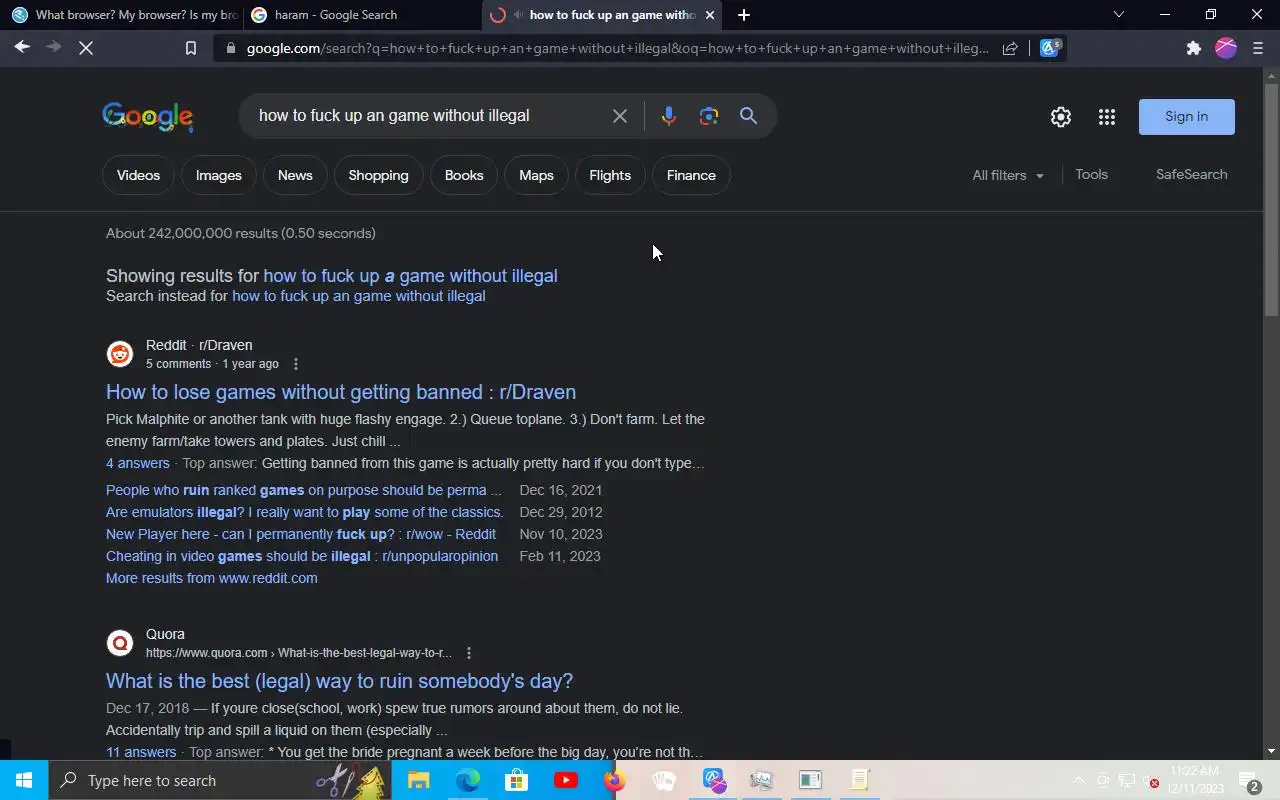Click the Sign in button
Image resolution: width=1280 pixels, height=800 pixels.
1187,117
